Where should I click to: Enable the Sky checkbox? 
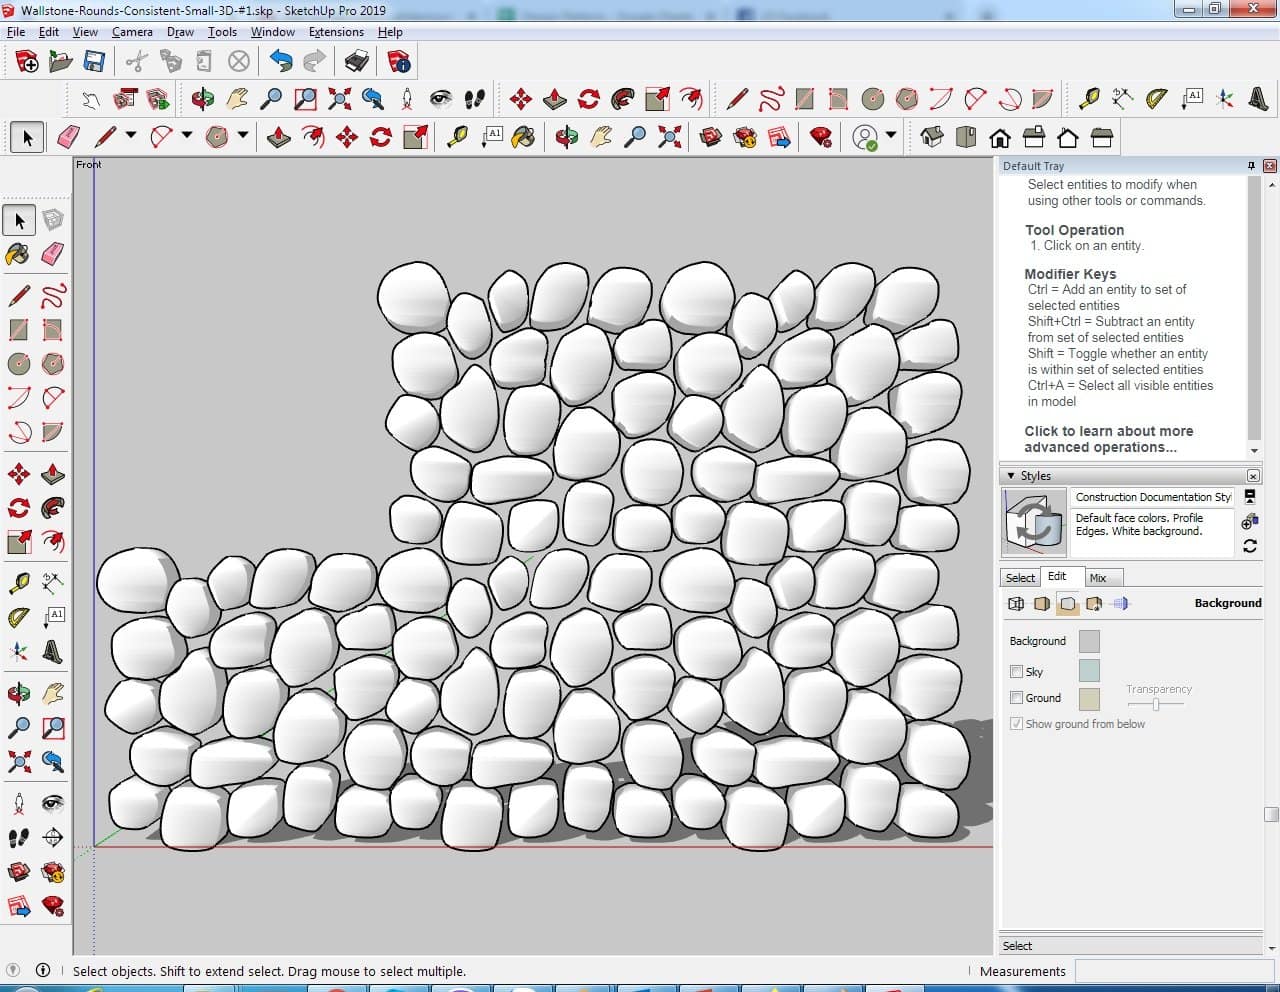[1016, 672]
